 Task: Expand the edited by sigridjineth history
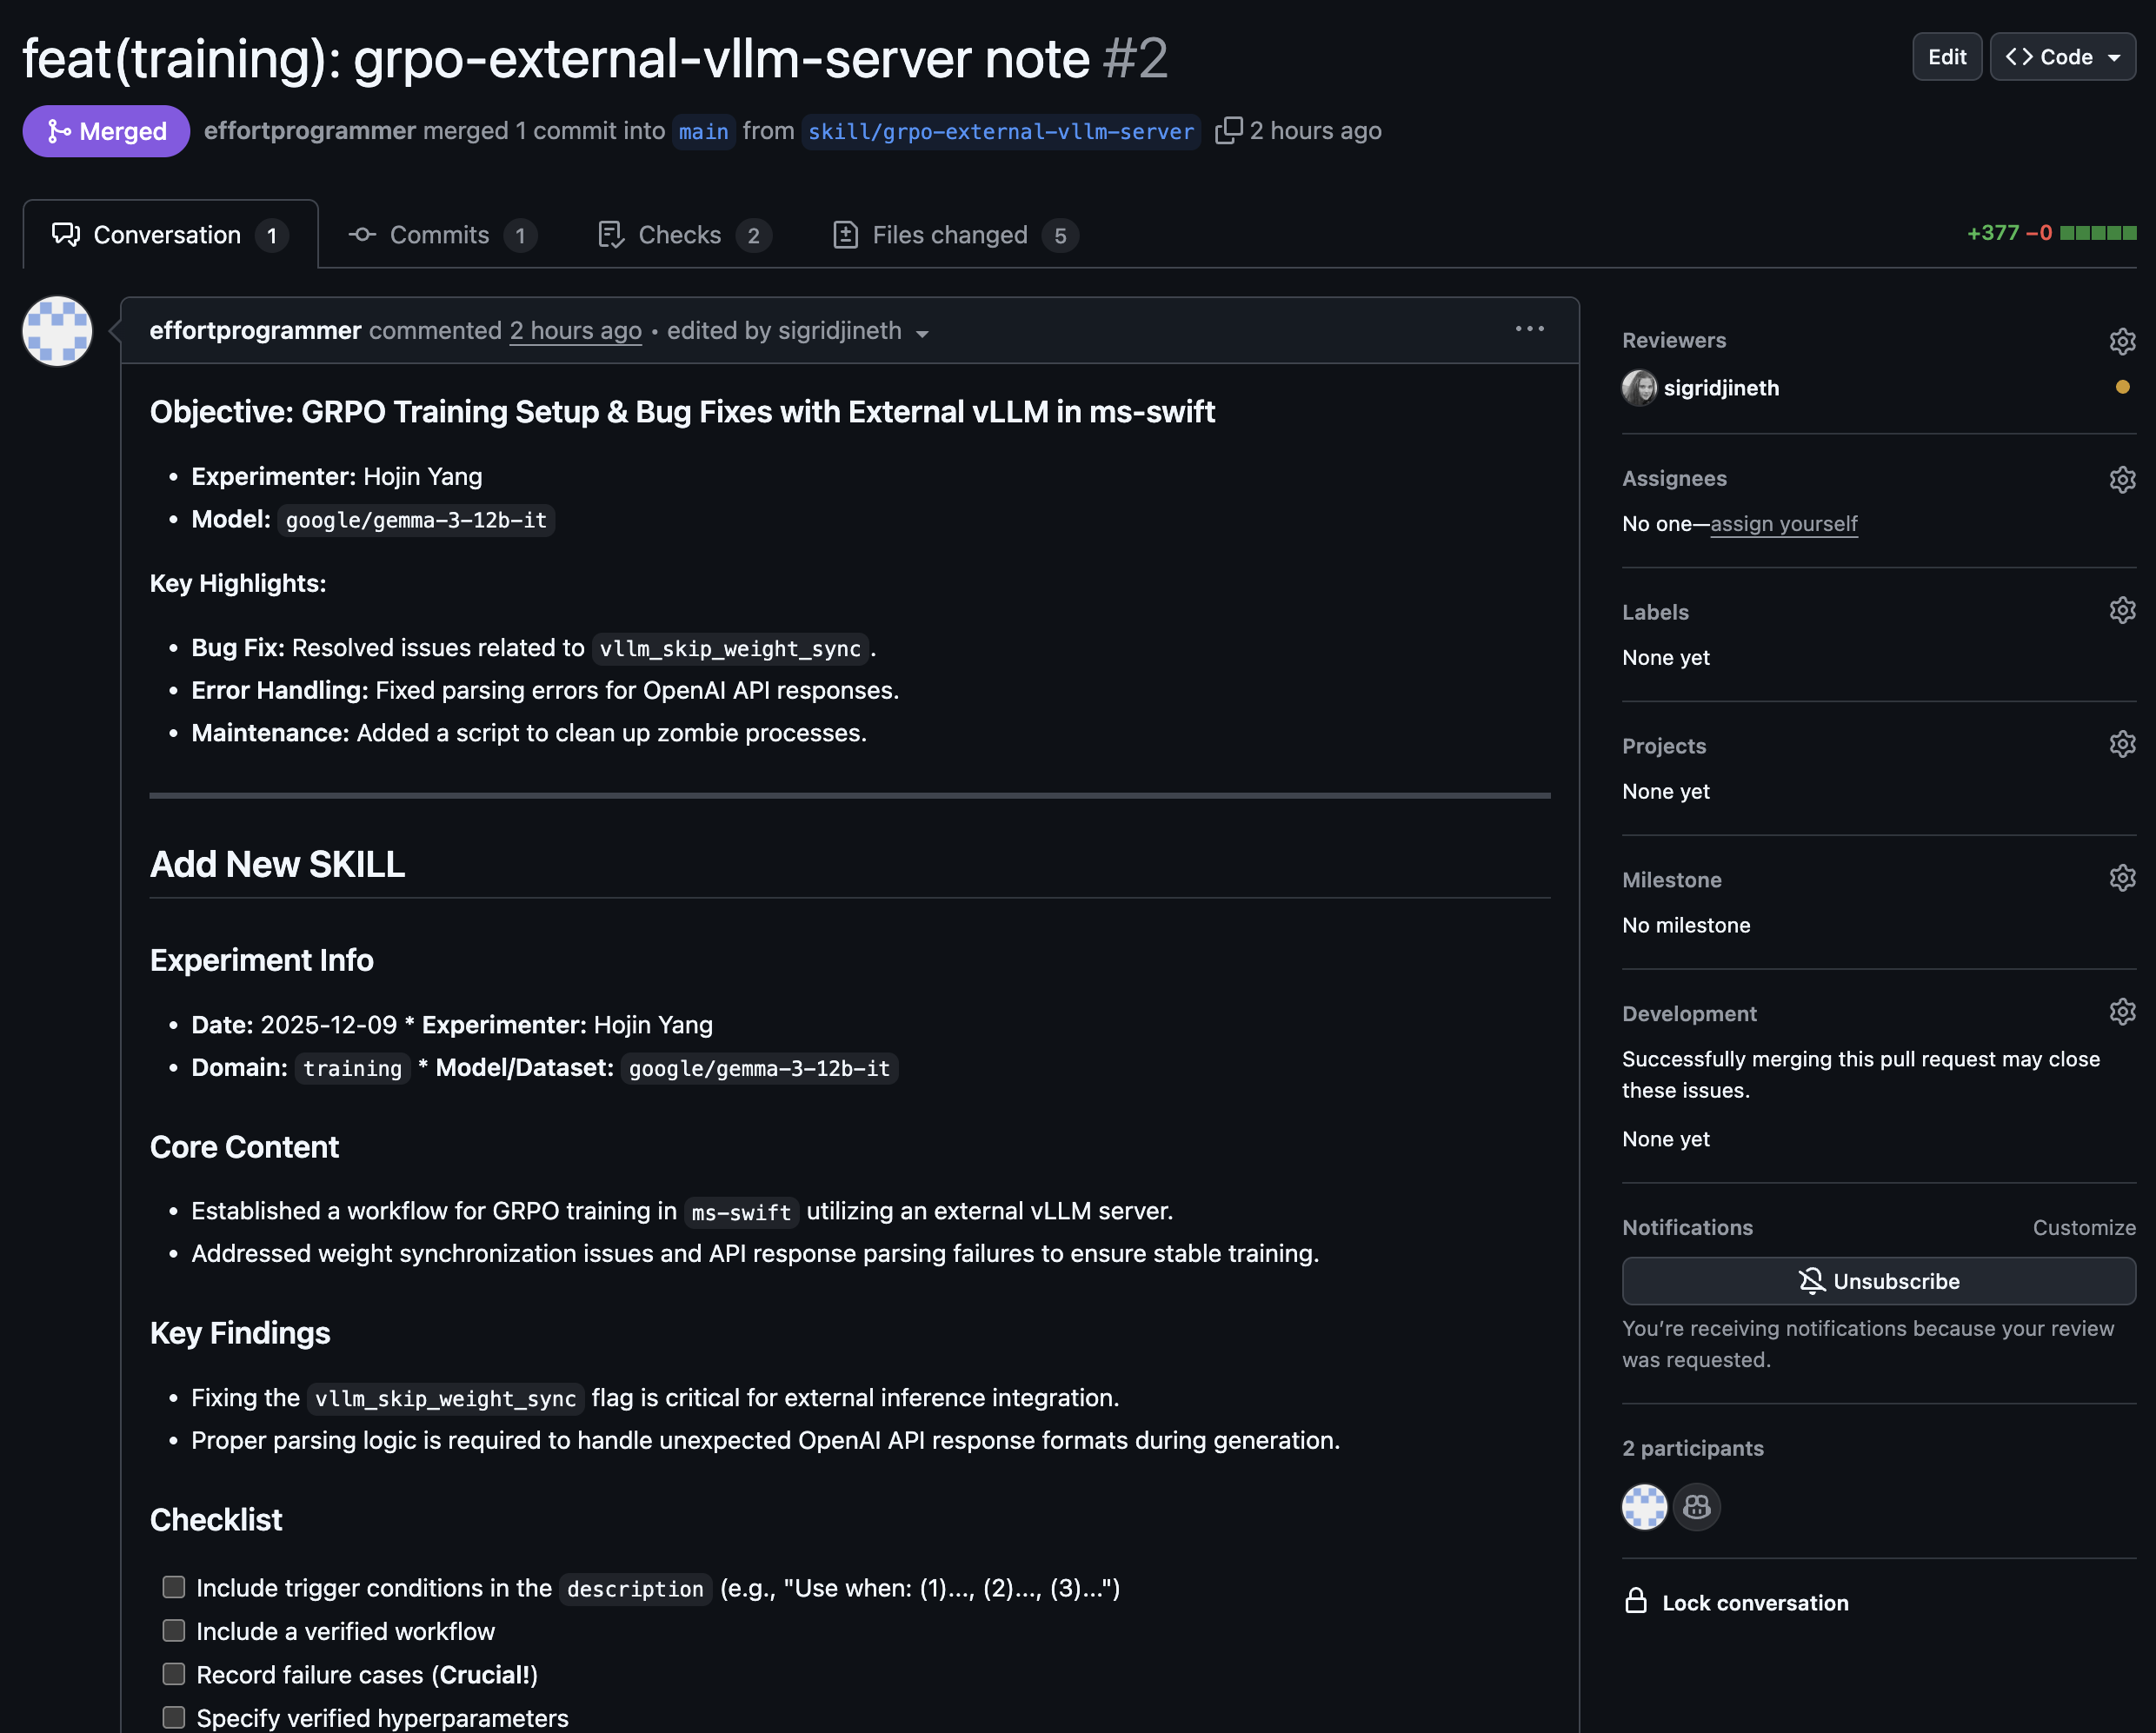922,334
